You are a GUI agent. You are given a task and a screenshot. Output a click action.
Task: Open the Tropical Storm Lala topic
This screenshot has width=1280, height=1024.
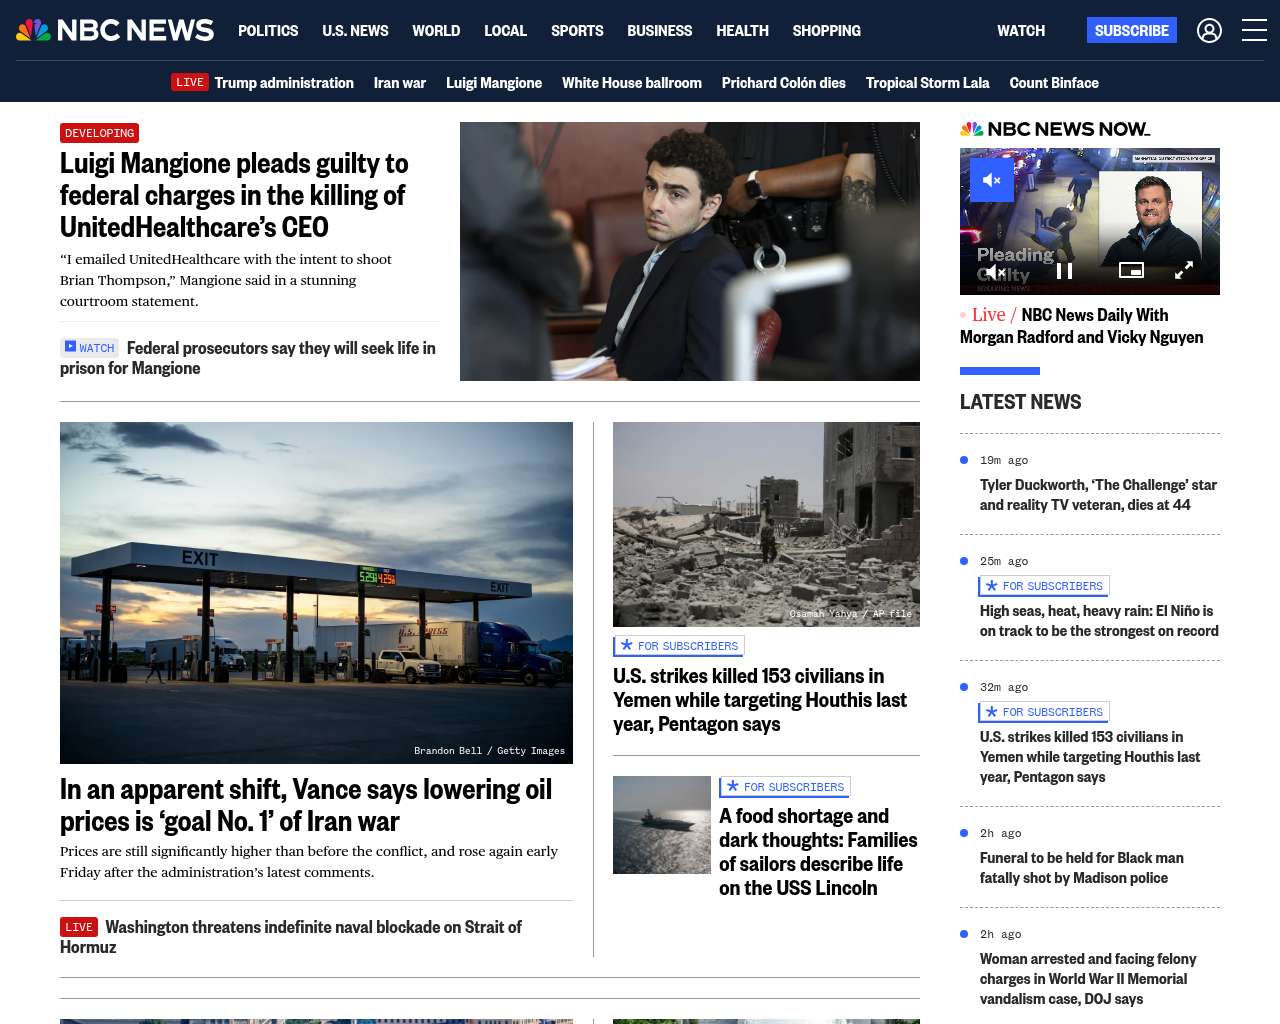pyautogui.click(x=928, y=83)
